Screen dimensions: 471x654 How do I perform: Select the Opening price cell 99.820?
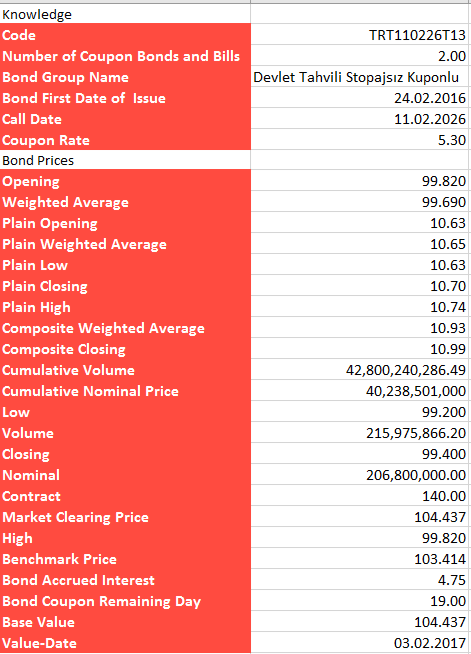point(360,181)
